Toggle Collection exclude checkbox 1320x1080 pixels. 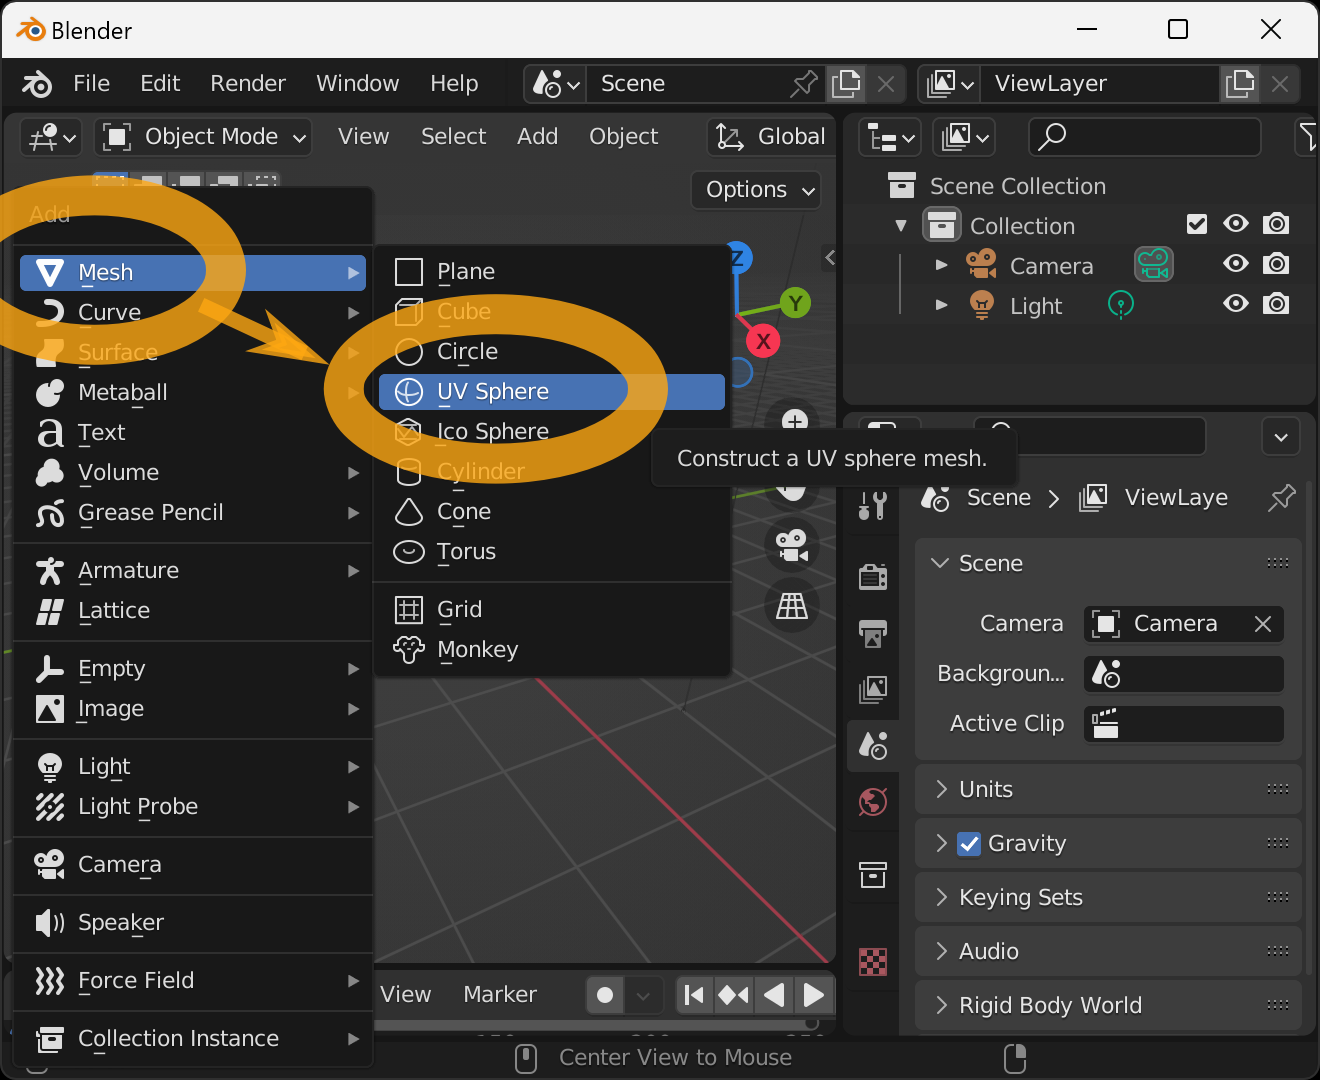pos(1197,224)
